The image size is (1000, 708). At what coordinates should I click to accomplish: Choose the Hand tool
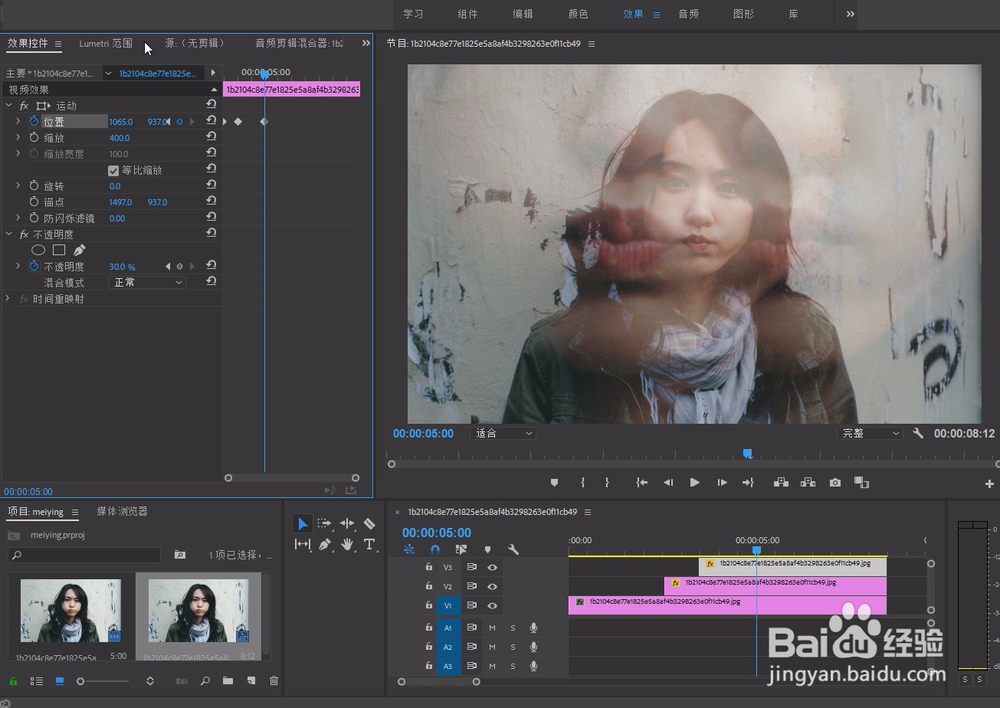(x=347, y=545)
